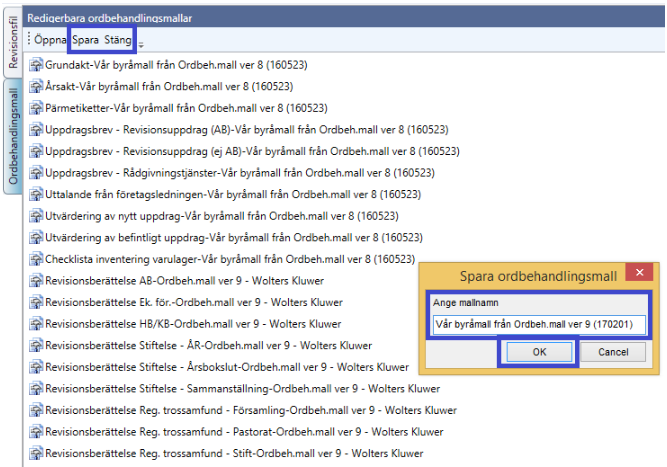Select Revisionsberättelse Stiftelse - Sammanställning row
This screenshot has height=467, width=667.
(x=242, y=389)
